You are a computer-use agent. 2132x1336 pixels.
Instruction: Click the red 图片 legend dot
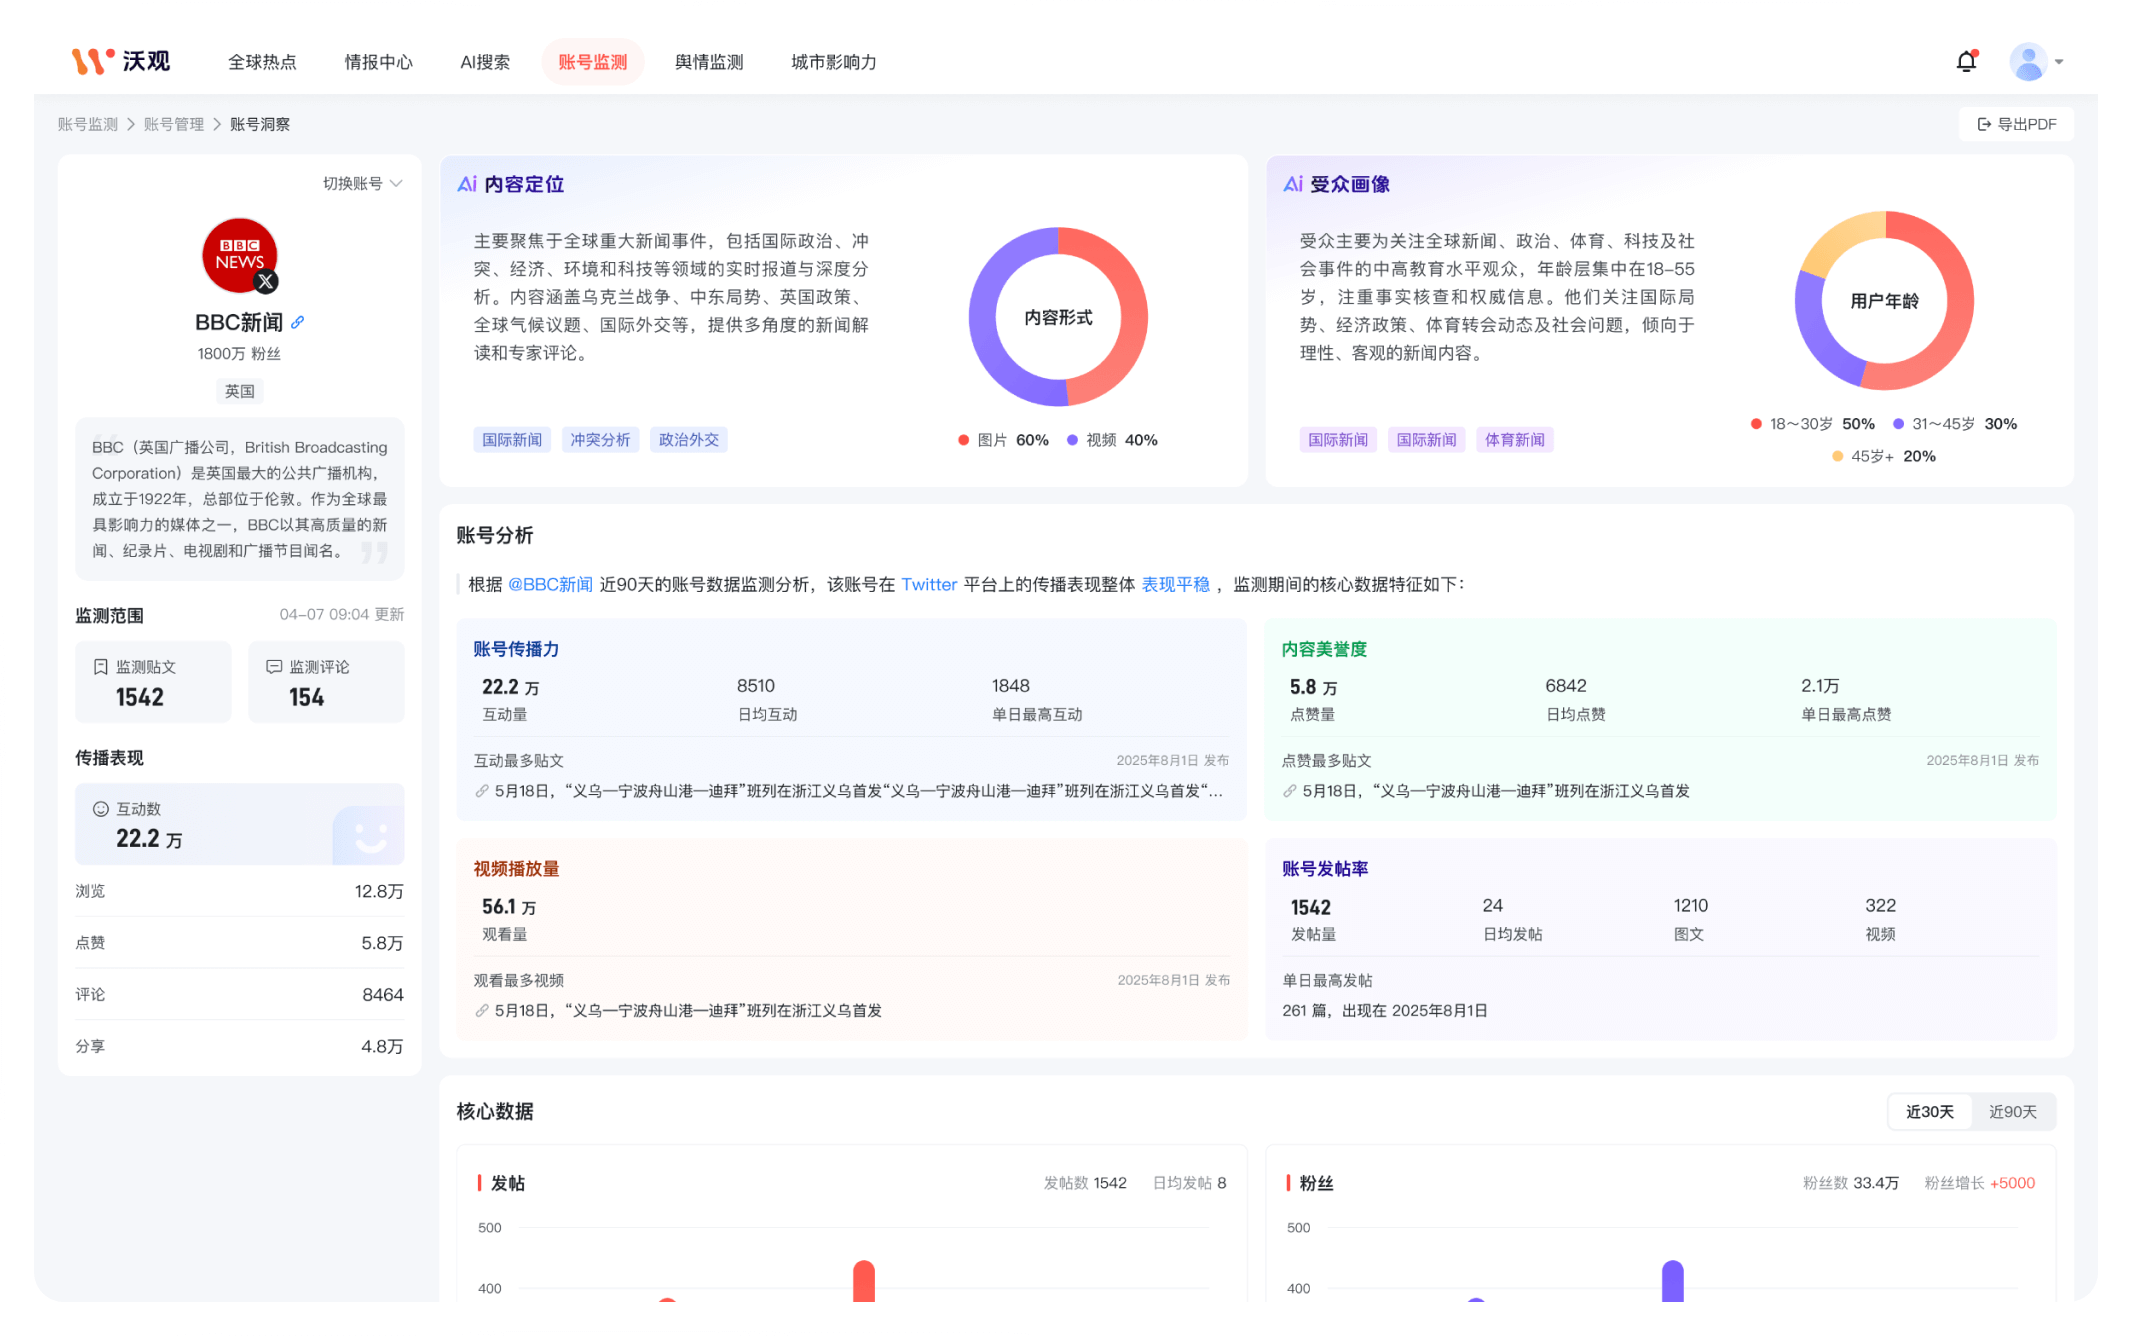(963, 440)
